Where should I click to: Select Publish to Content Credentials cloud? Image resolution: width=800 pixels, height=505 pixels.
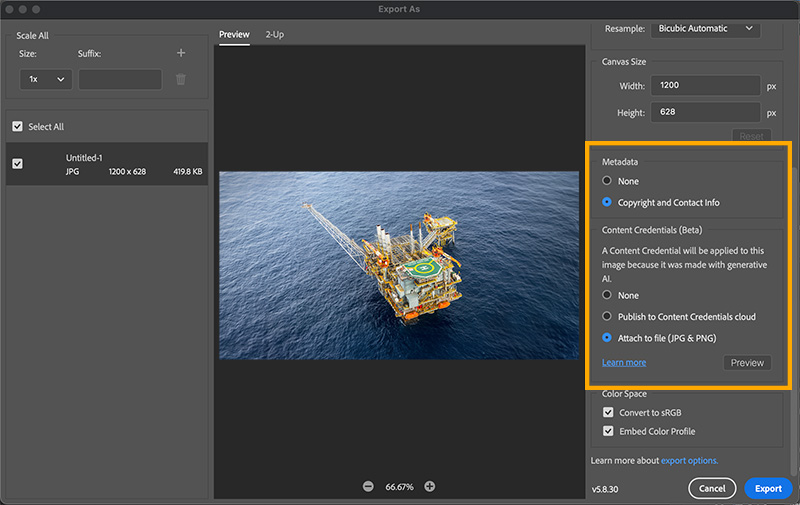coord(607,316)
